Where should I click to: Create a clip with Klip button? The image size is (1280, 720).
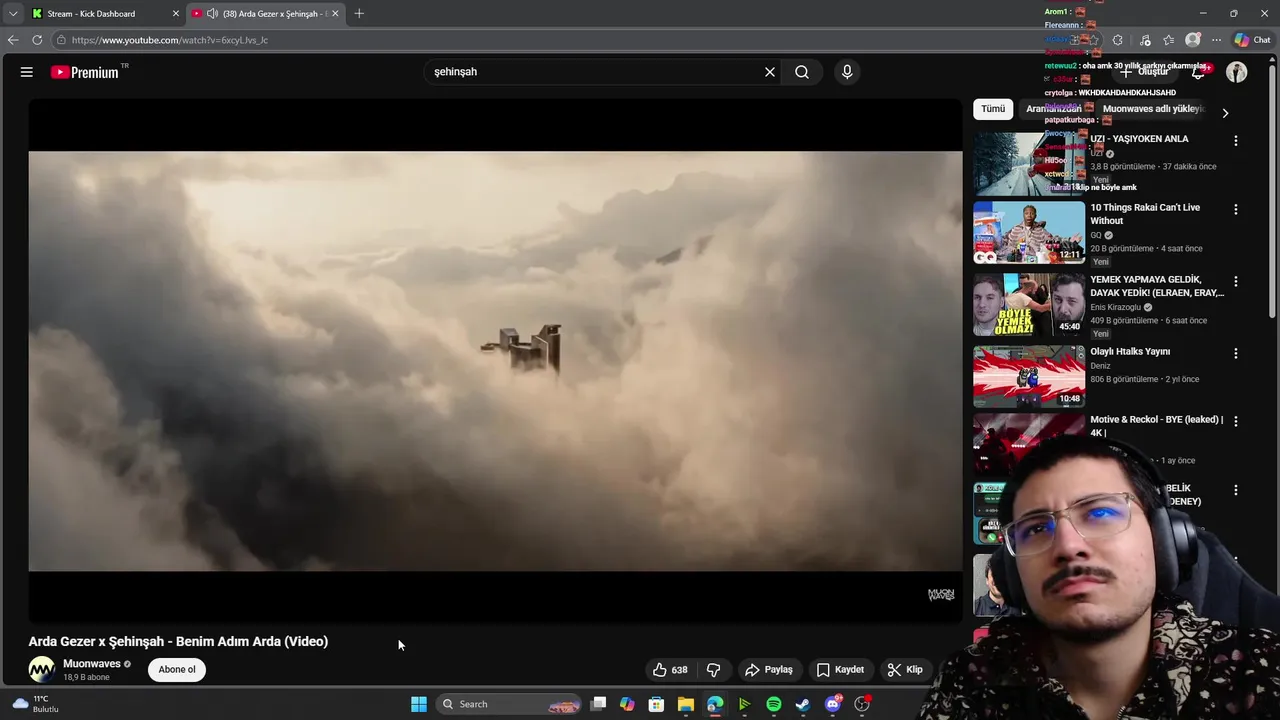pyautogui.click(x=905, y=670)
